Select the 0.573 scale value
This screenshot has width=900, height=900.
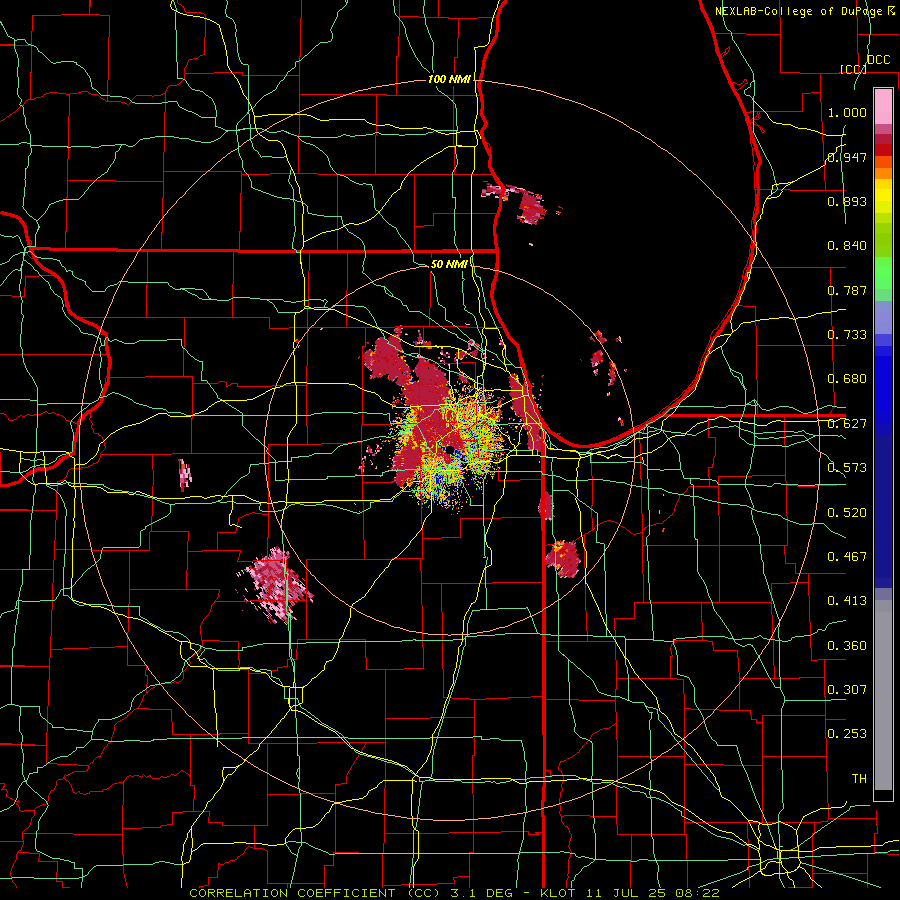(x=847, y=468)
